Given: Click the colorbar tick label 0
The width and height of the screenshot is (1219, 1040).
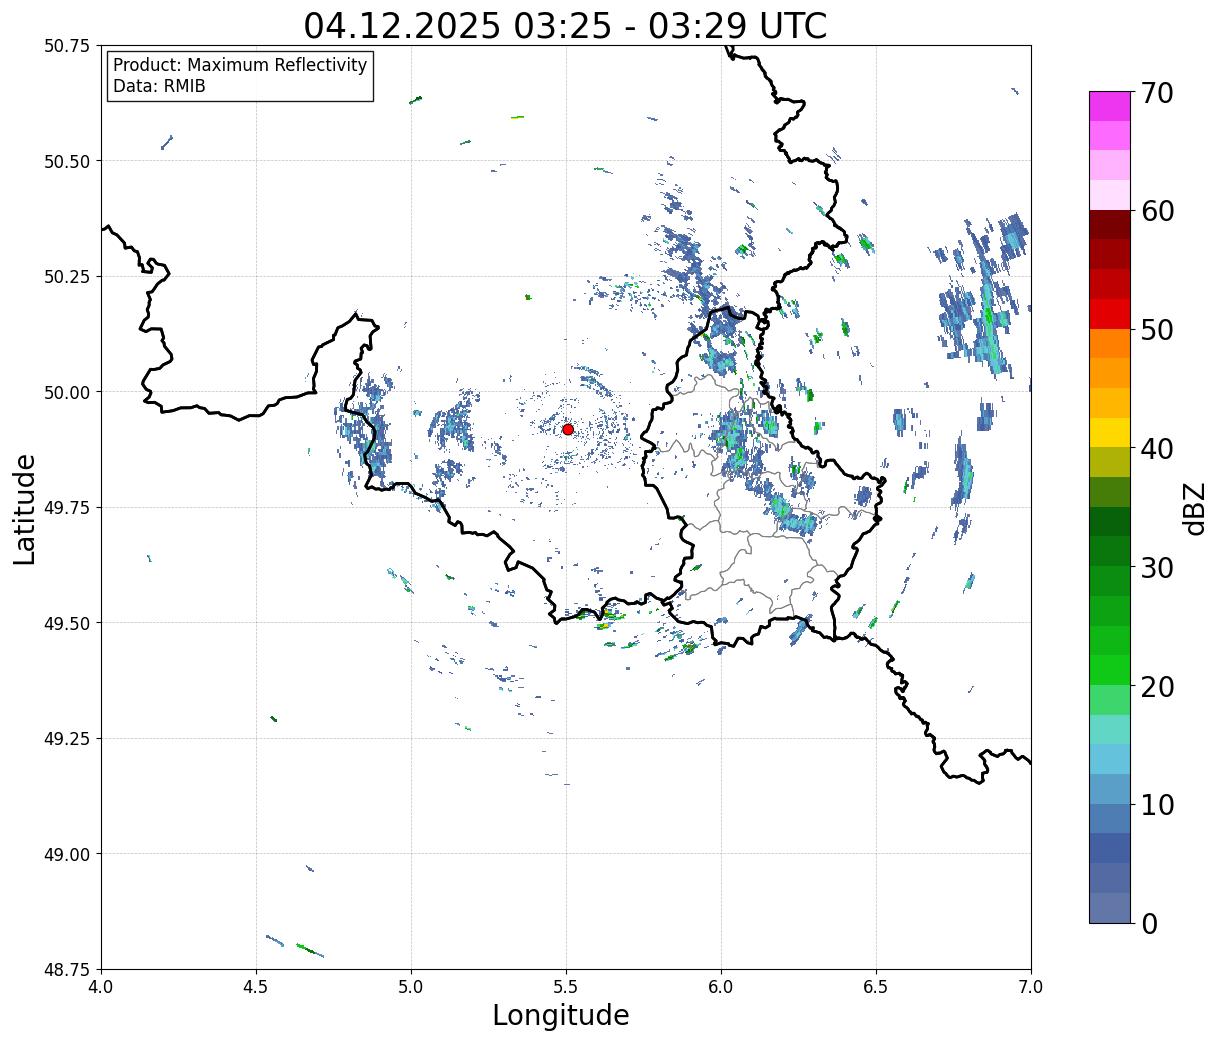Looking at the screenshot, I should (1149, 923).
